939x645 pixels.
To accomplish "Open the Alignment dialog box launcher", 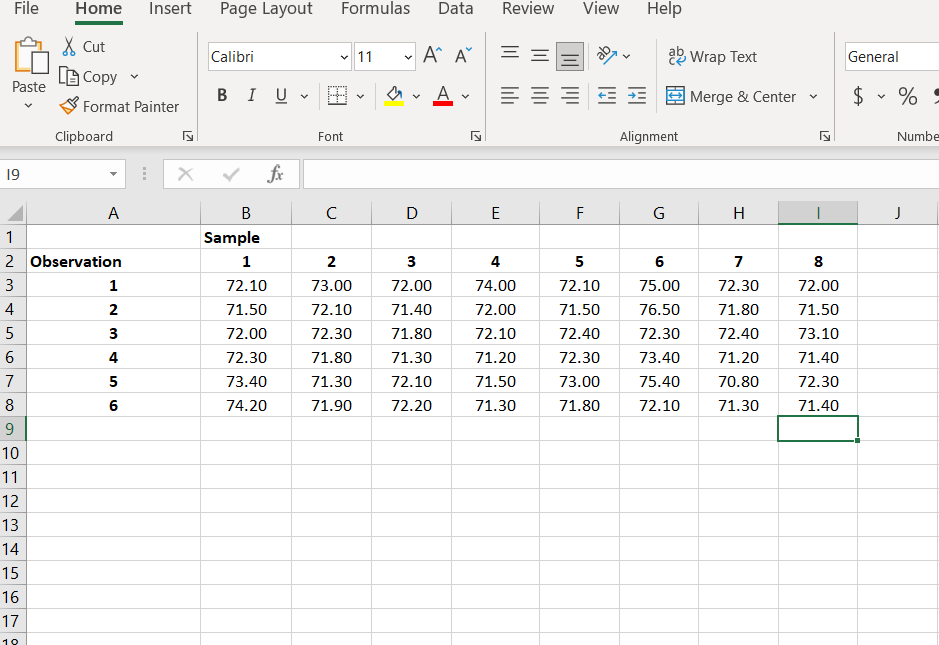I will point(824,136).
